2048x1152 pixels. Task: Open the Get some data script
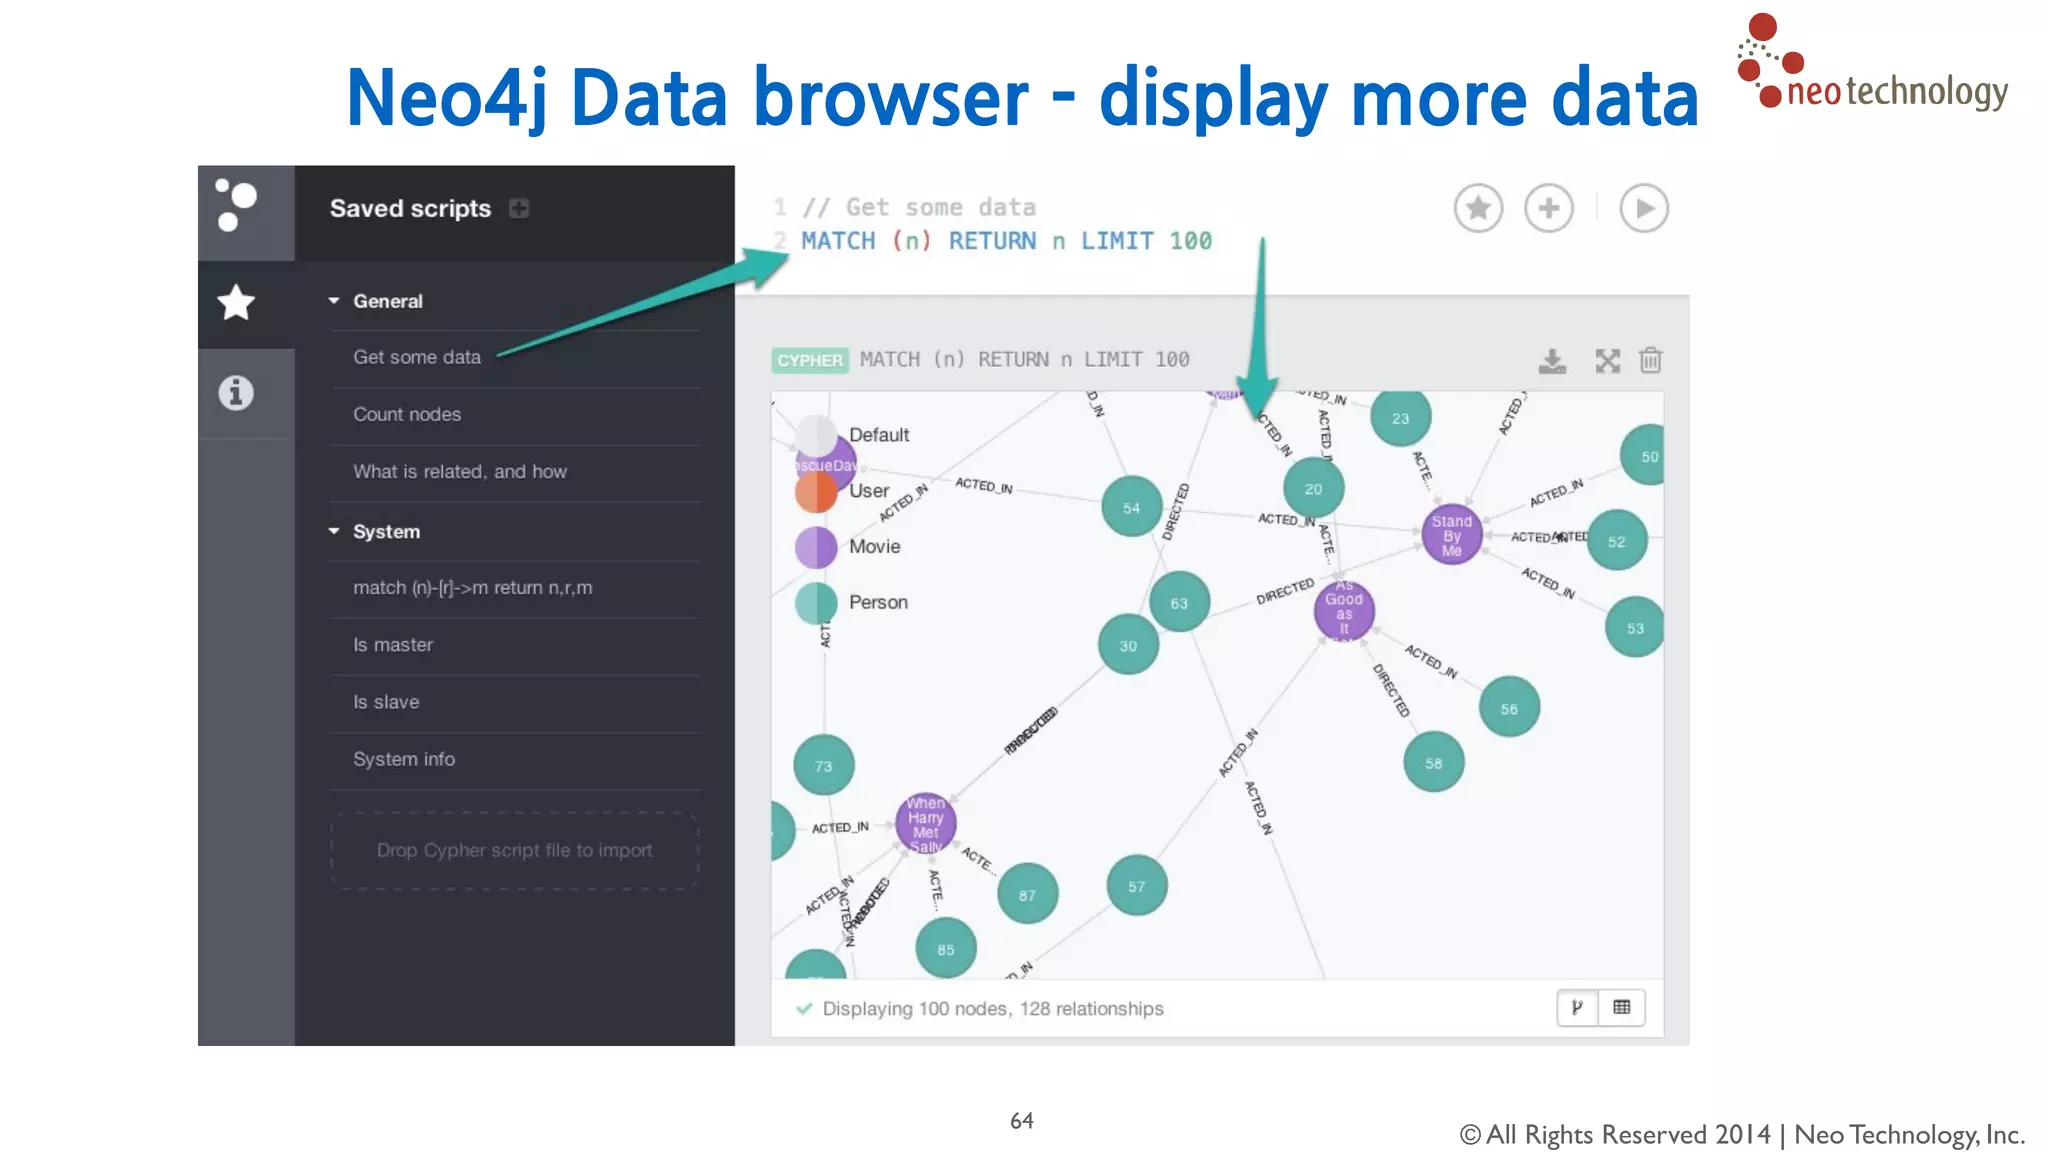coord(417,357)
